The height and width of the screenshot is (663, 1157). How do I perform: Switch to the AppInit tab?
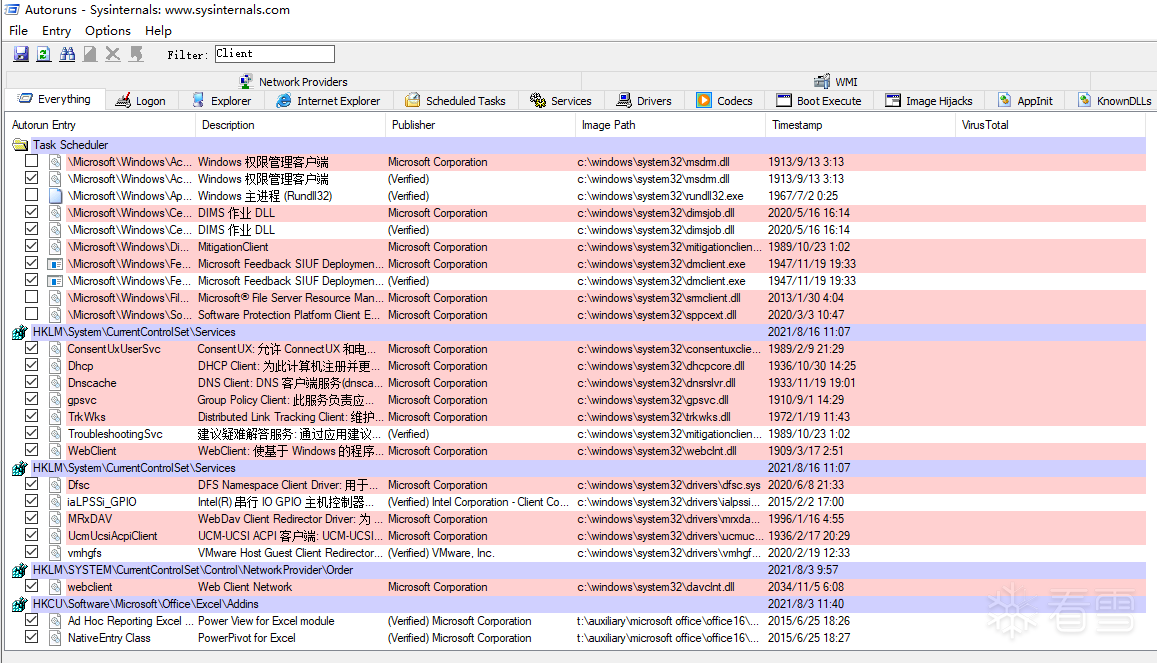click(1026, 101)
